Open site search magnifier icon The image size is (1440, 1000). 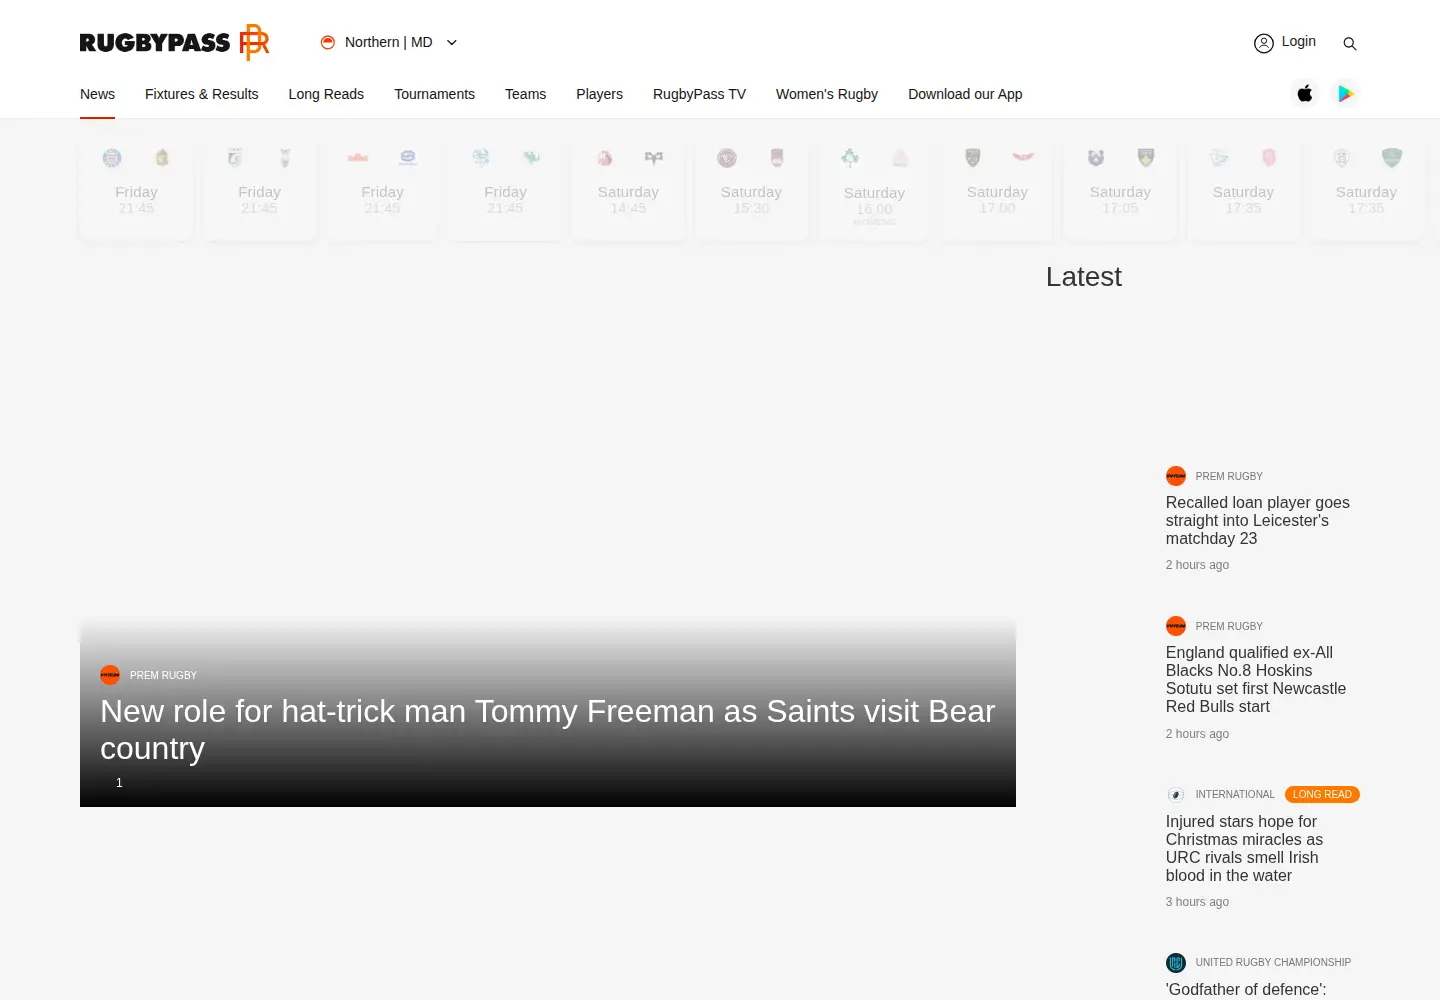pyautogui.click(x=1350, y=44)
